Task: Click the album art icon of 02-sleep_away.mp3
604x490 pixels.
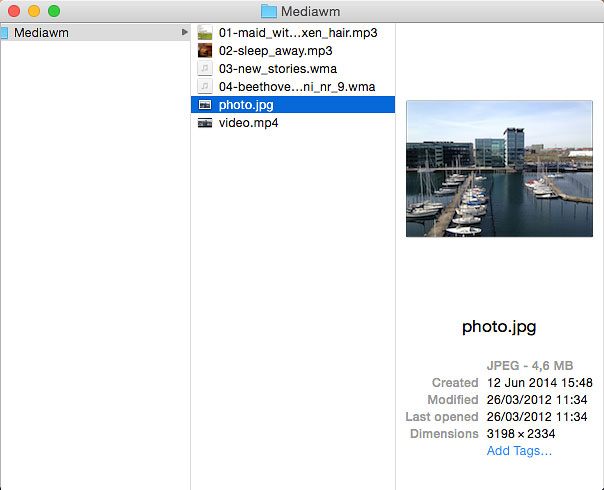Action: click(x=205, y=50)
